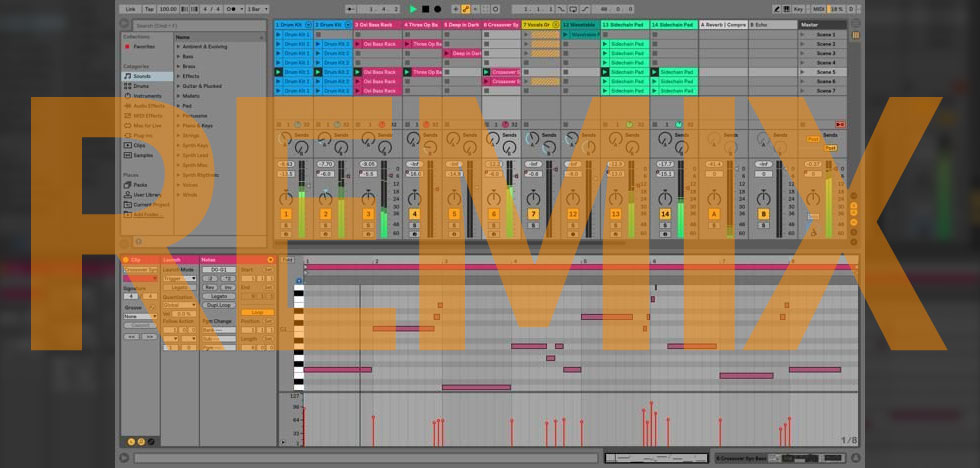Toggle track 2 activator button
The image size is (980, 468).
[x=326, y=214]
